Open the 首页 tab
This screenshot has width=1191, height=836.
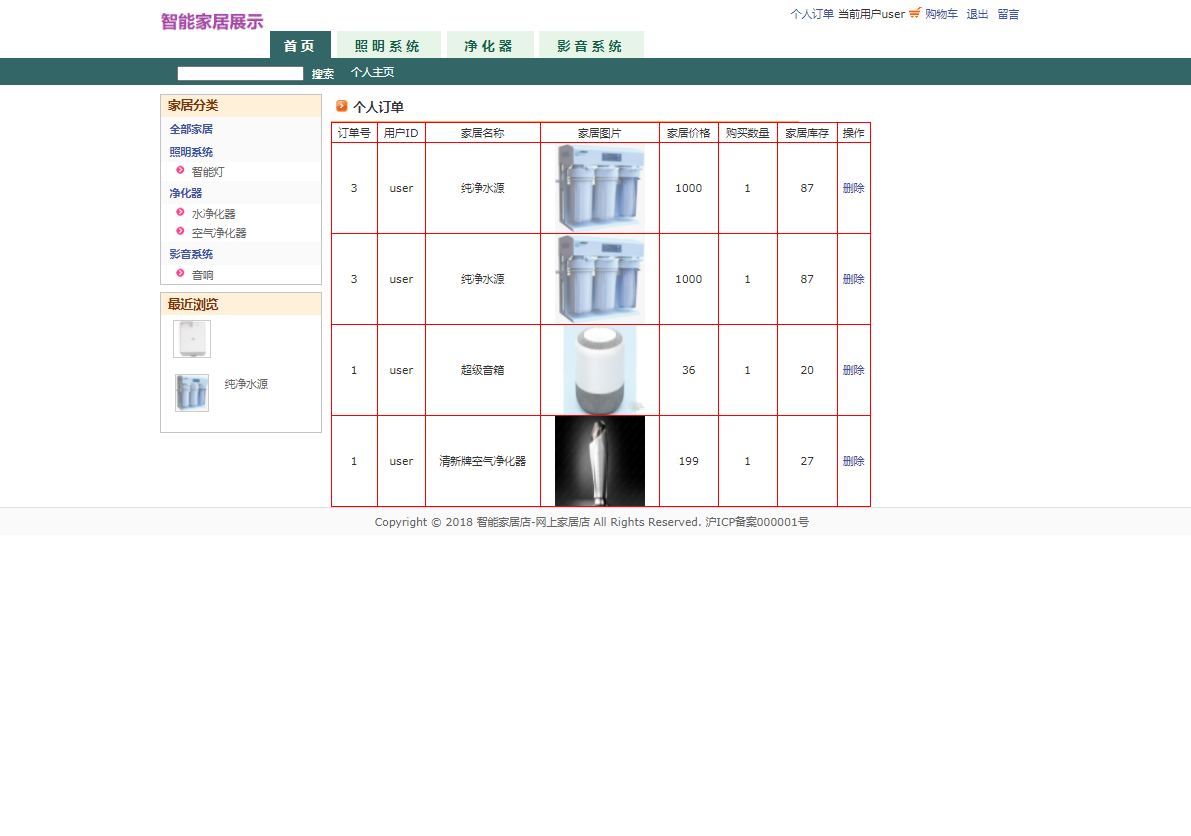pyautogui.click(x=299, y=45)
